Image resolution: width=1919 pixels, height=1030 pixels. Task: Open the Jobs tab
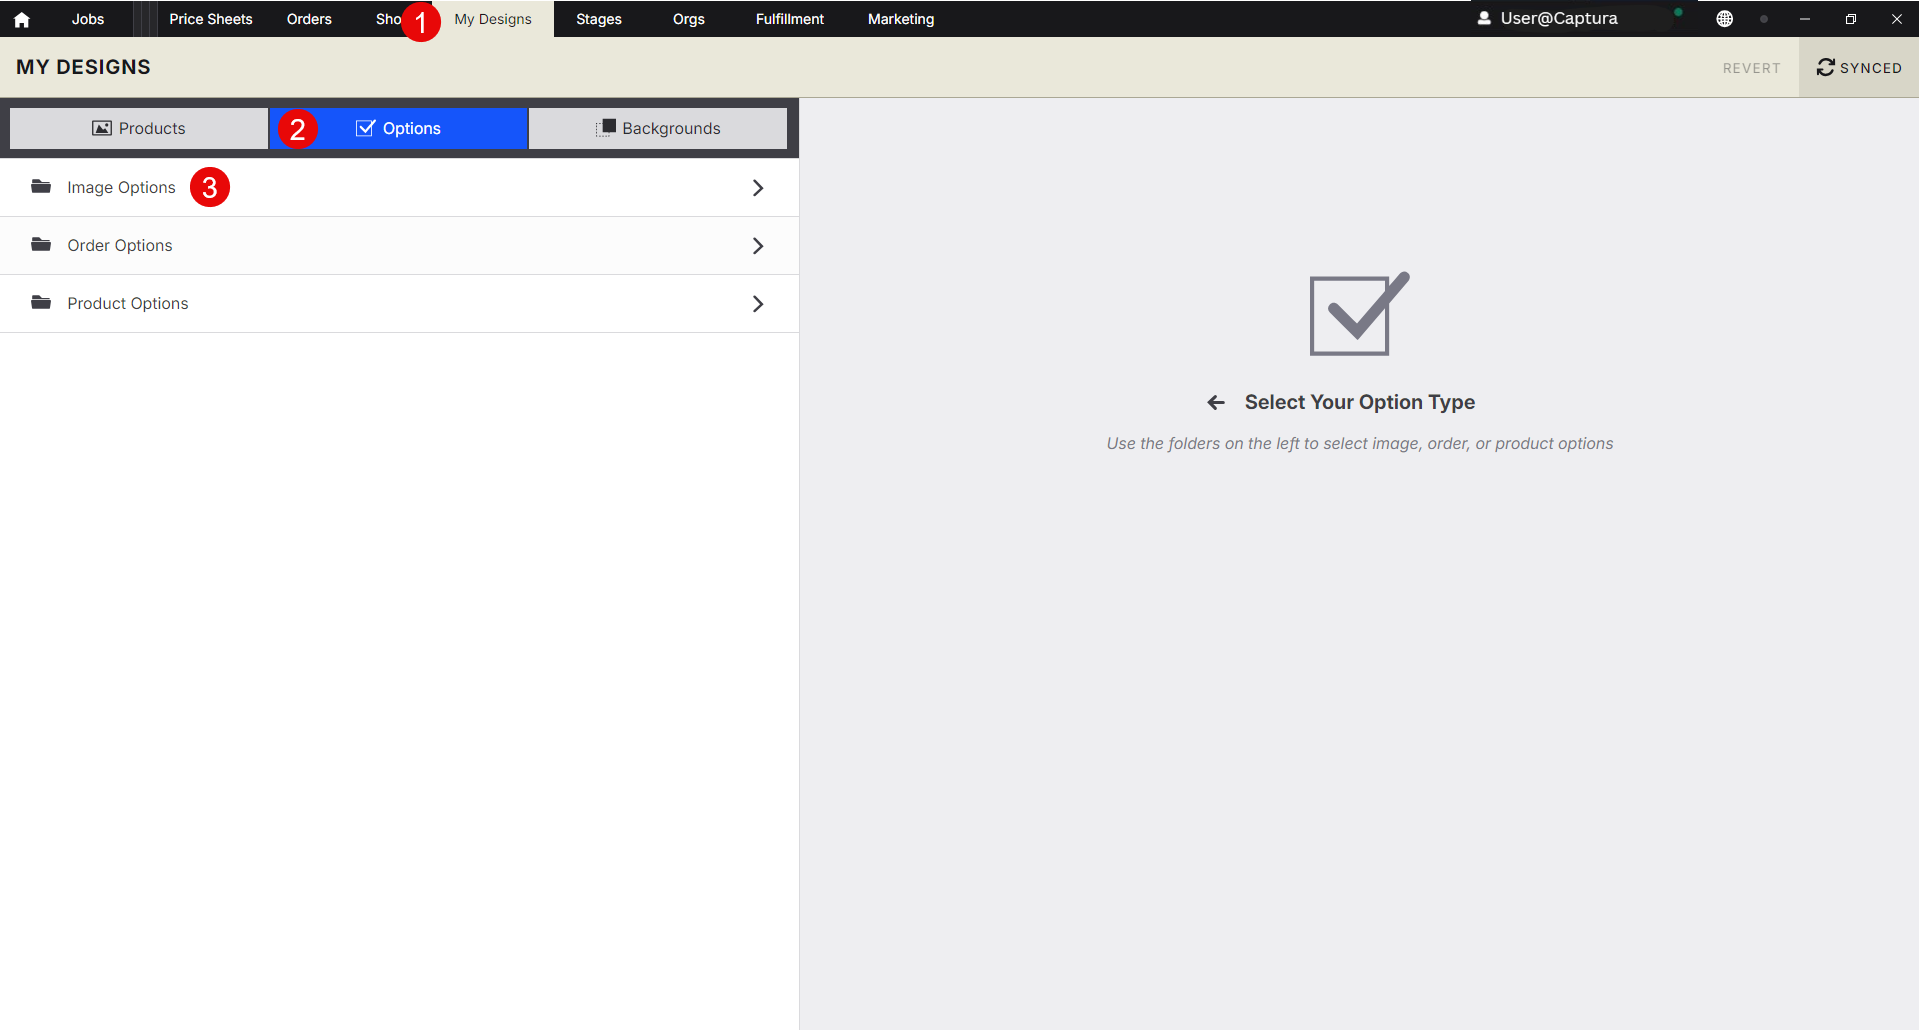pos(88,19)
